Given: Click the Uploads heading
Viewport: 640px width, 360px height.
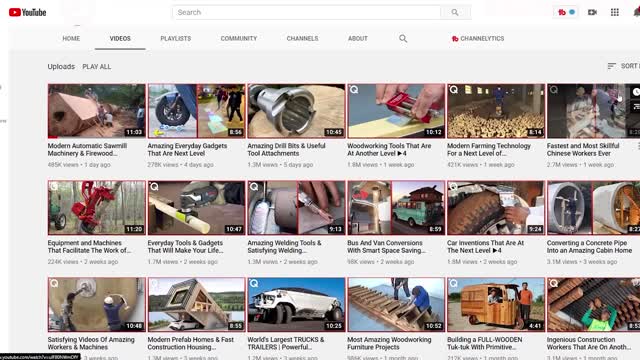Looking at the screenshot, I should click(61, 67).
